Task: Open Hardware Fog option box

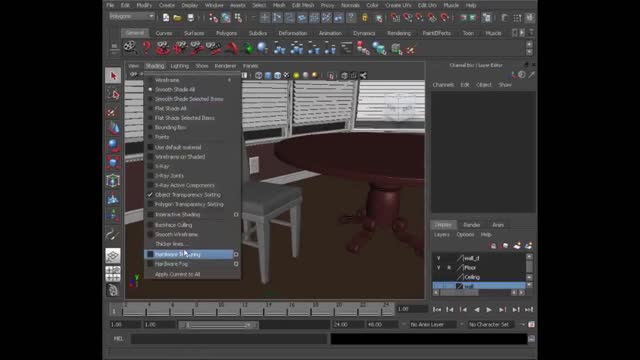Action: [x=236, y=264]
